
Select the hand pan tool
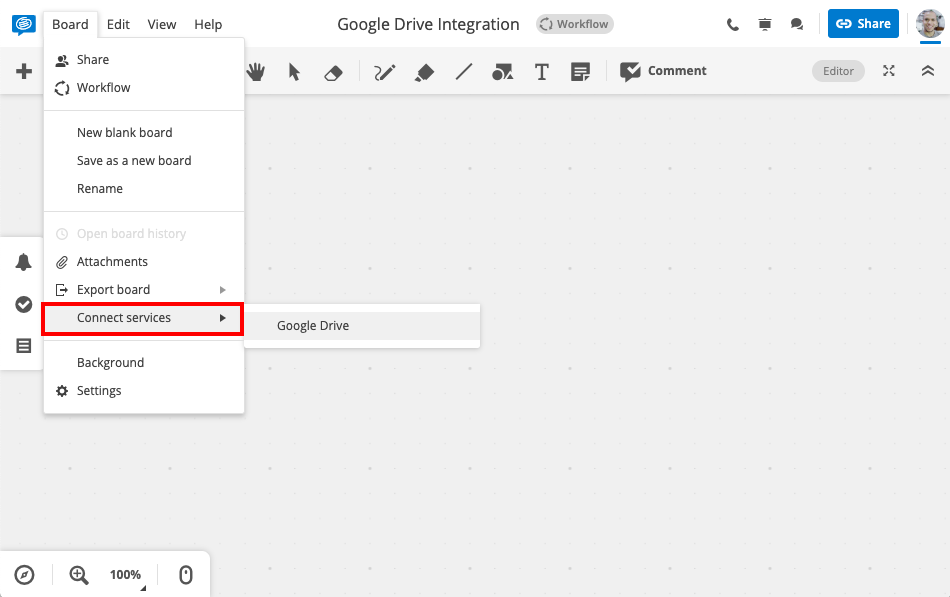[x=256, y=72]
